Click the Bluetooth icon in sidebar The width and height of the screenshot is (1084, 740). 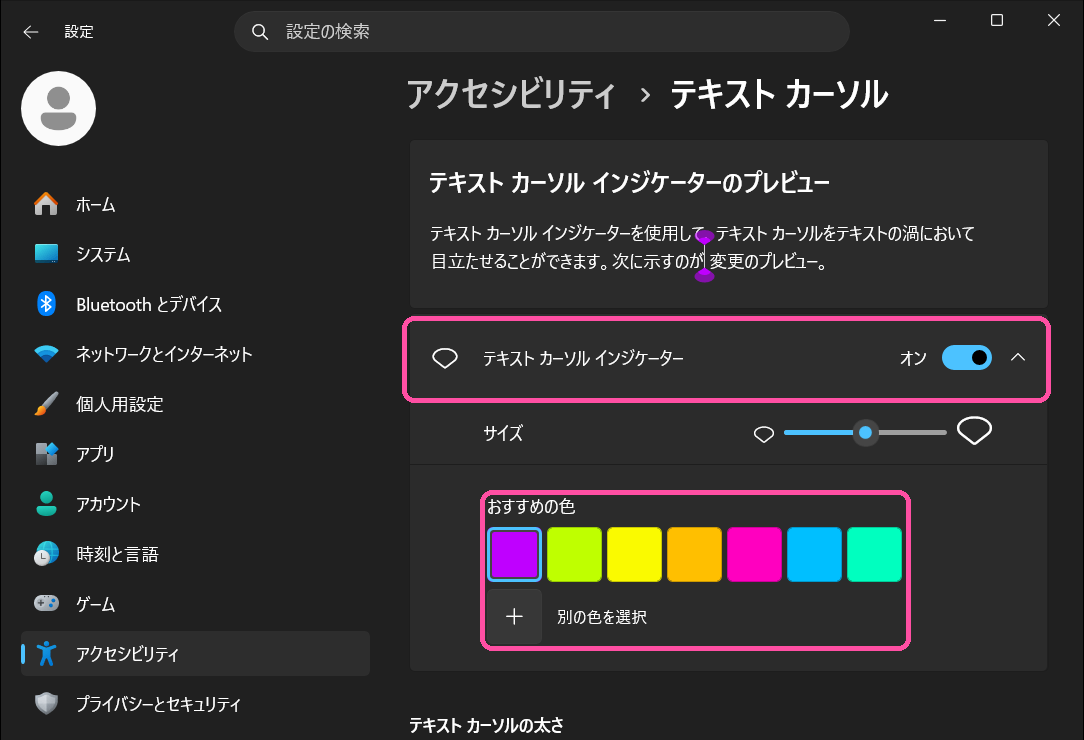click(46, 304)
